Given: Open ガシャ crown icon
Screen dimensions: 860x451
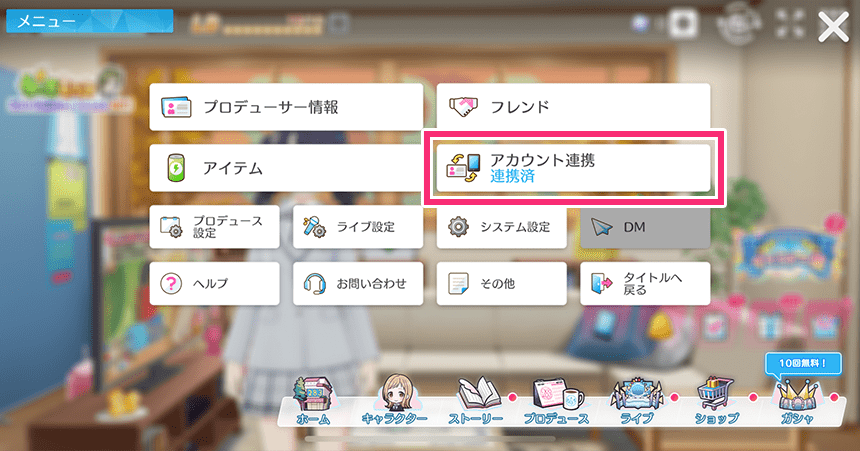Looking at the screenshot, I should click(796, 402).
